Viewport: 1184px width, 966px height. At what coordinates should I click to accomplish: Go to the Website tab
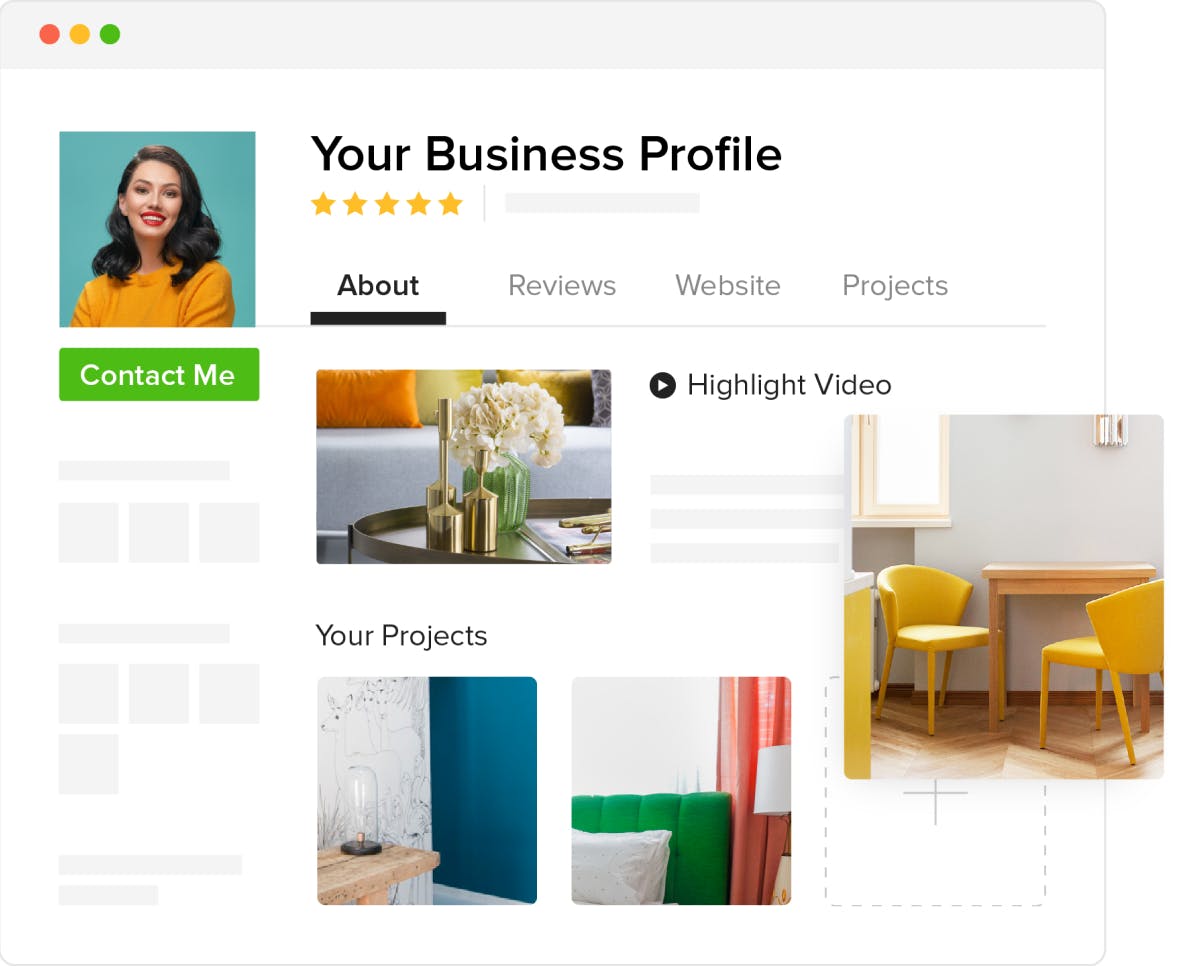(728, 285)
